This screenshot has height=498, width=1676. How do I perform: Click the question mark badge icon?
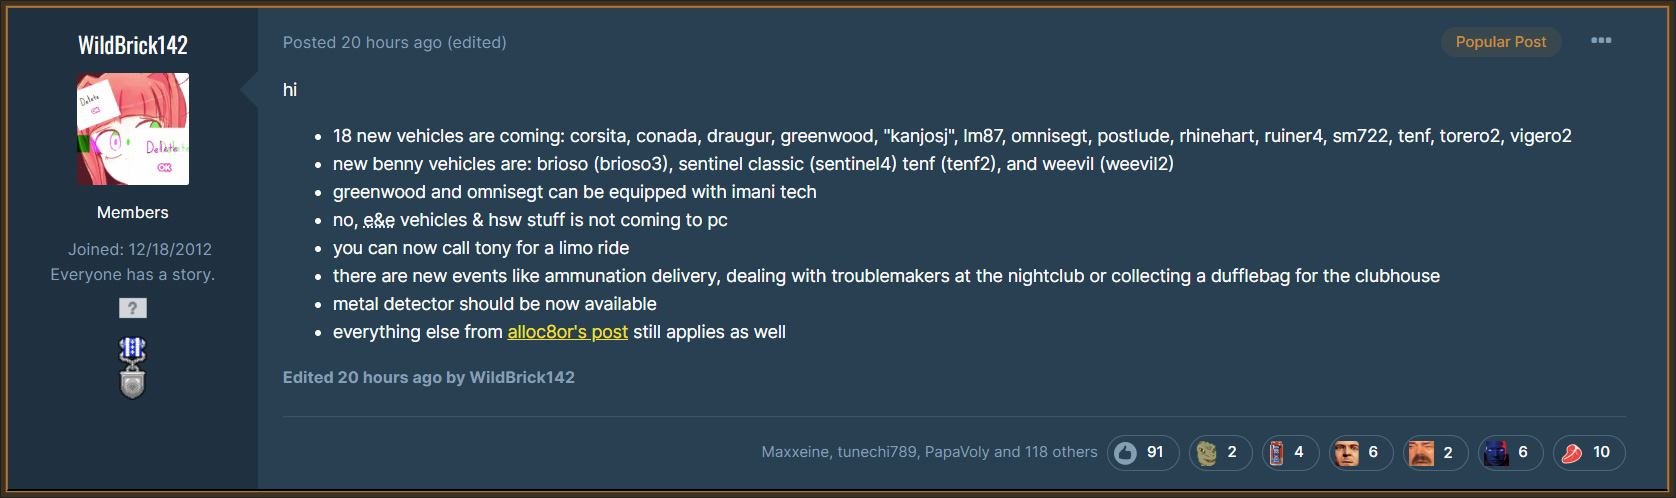pyautogui.click(x=133, y=308)
